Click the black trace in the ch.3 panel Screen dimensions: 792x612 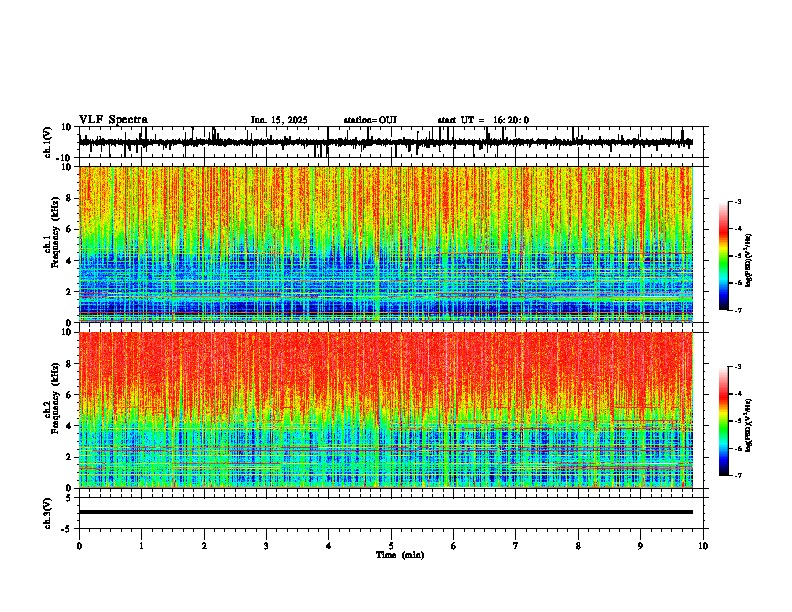click(x=386, y=512)
